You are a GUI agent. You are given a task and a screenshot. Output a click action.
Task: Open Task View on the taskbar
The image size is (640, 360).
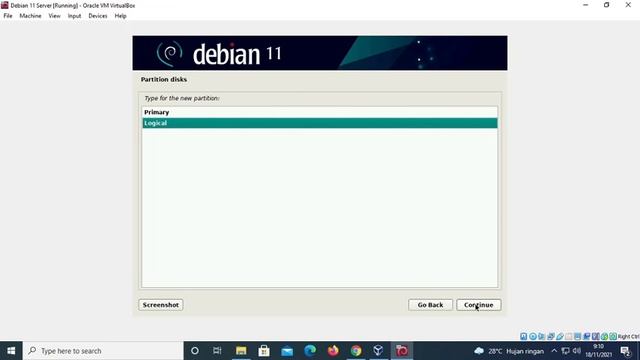point(217,351)
